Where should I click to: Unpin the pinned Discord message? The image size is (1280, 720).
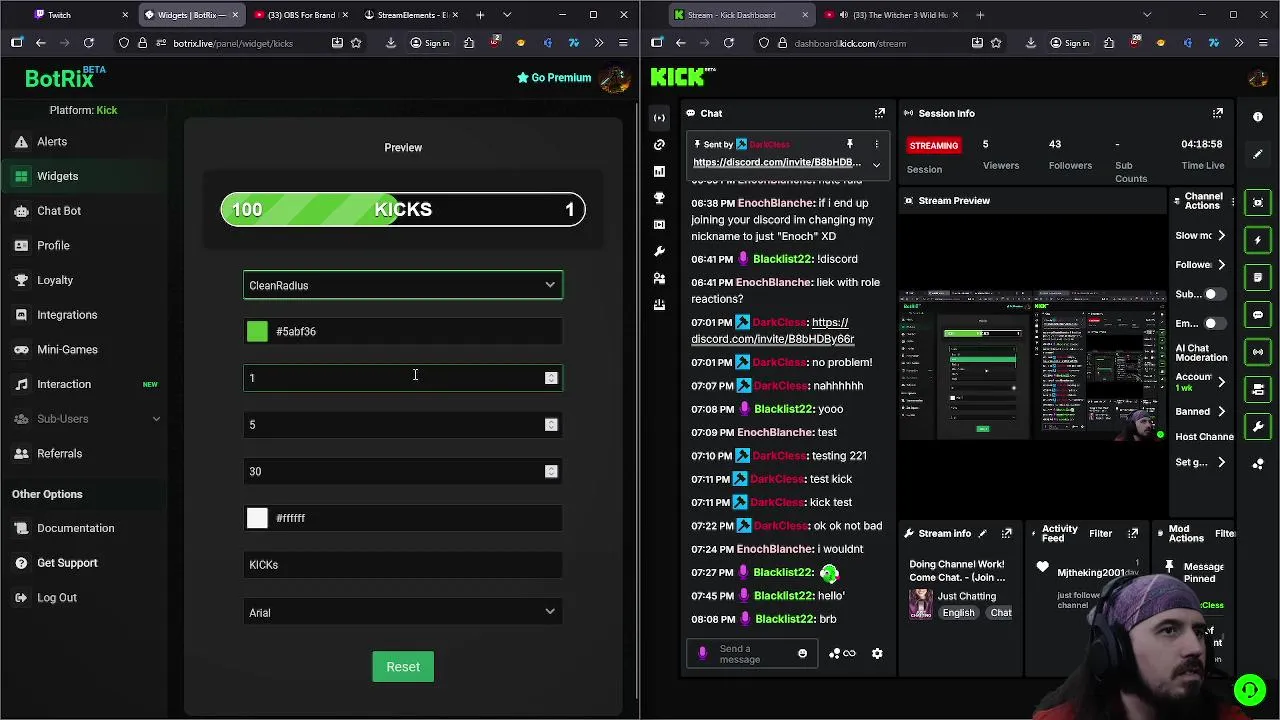click(x=849, y=144)
